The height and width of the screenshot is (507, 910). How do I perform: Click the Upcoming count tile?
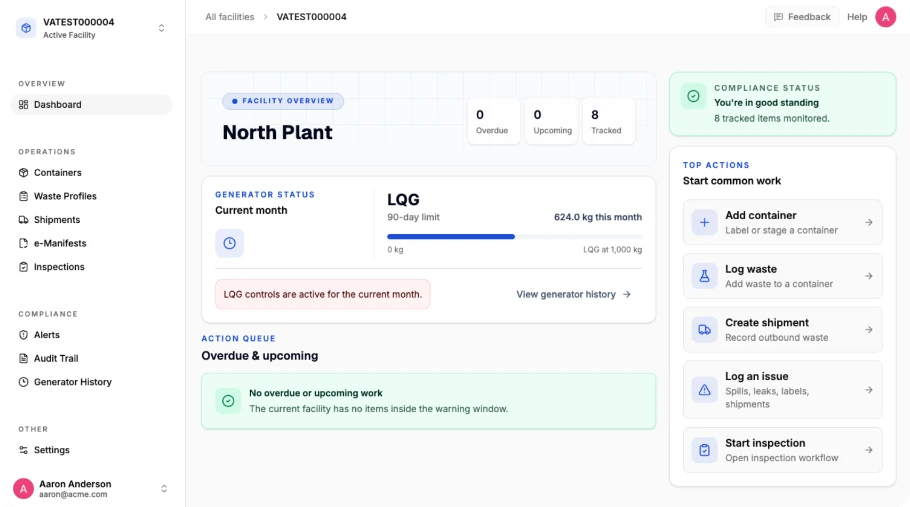pos(552,121)
